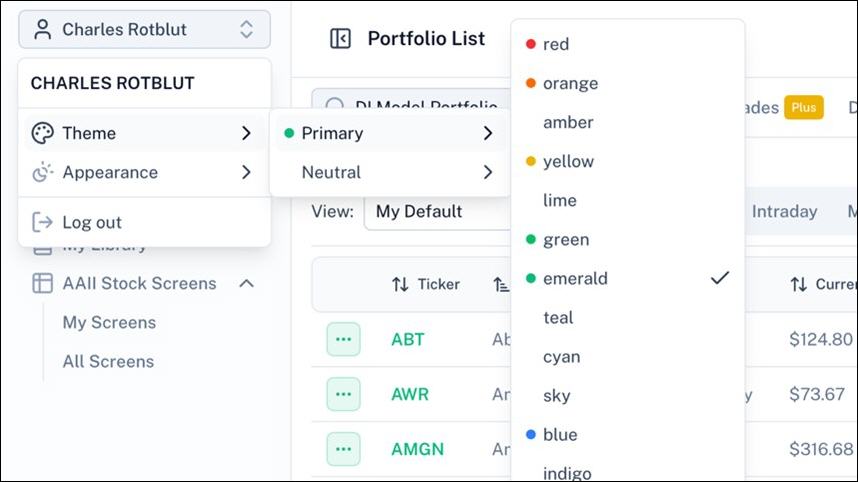Collapse the AAII Stock Screens section
The height and width of the screenshot is (482, 858).
(x=247, y=283)
